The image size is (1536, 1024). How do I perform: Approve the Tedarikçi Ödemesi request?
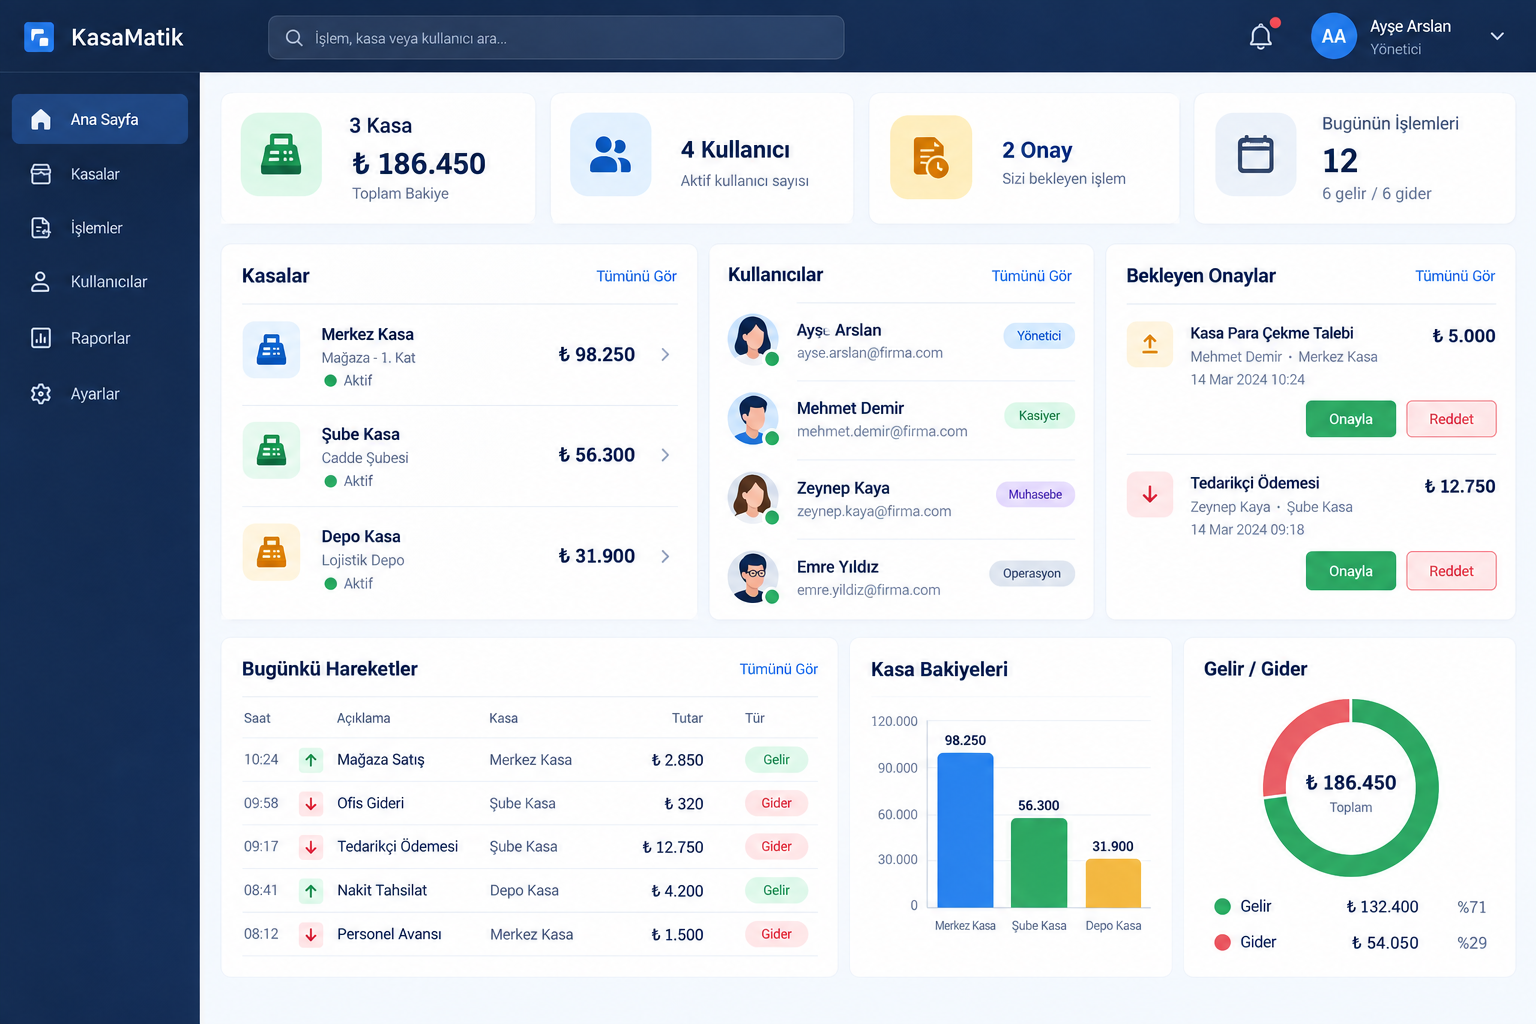coord(1351,571)
